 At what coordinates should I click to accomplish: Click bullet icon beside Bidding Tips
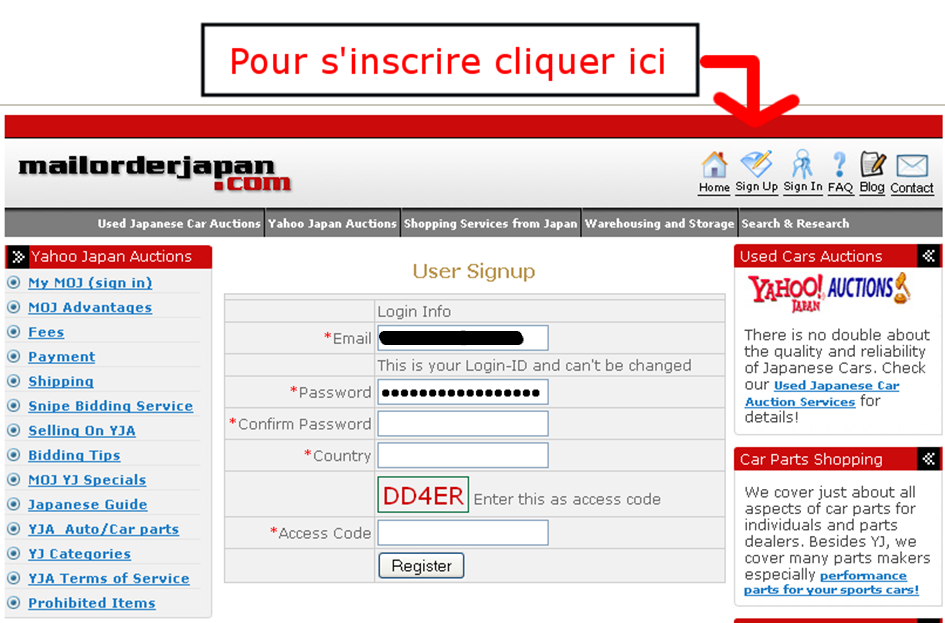point(14,455)
